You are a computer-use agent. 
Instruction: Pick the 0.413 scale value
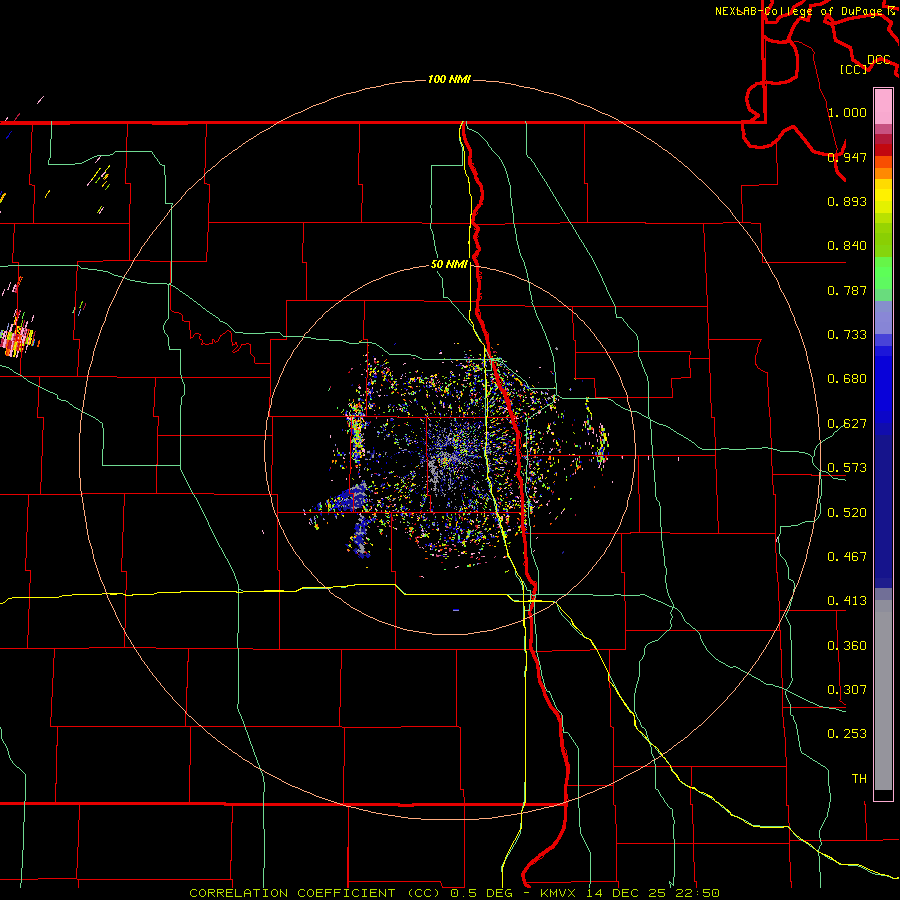point(847,601)
